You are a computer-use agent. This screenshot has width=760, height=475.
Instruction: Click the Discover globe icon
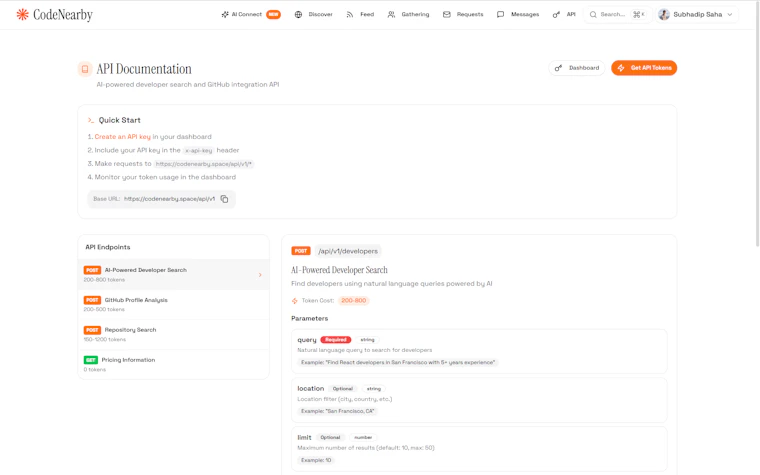click(299, 15)
